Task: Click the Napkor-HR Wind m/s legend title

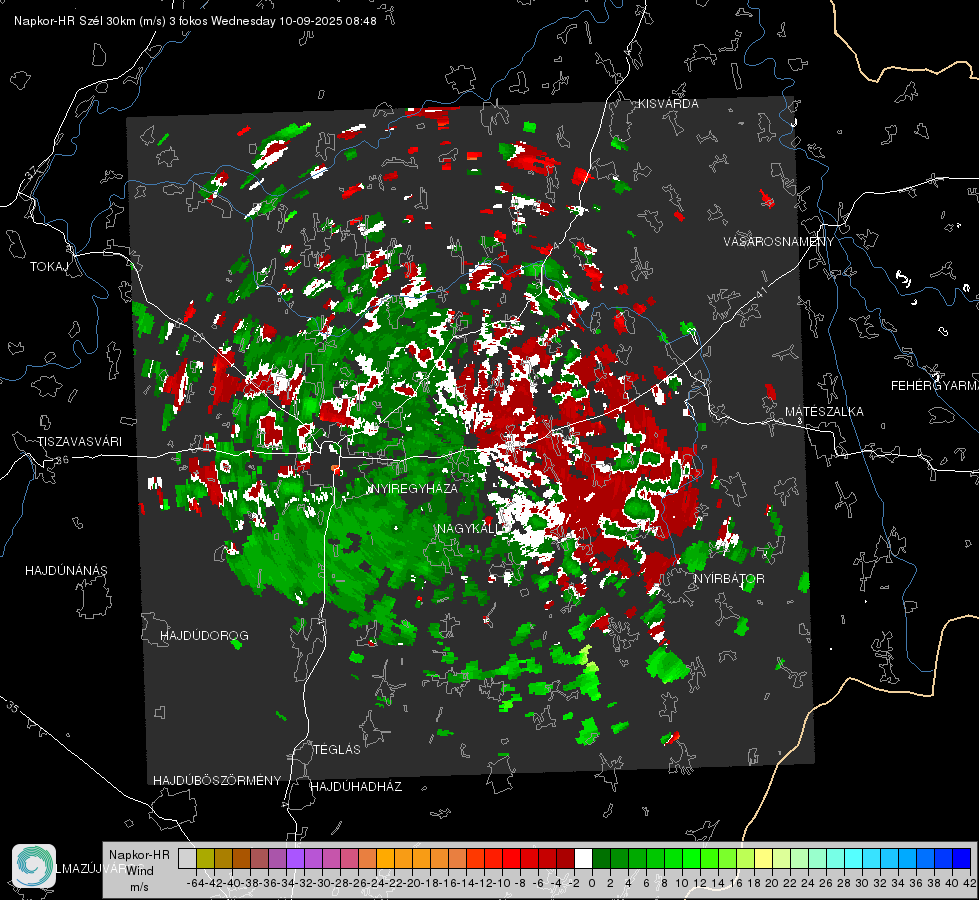Action: pos(139,871)
